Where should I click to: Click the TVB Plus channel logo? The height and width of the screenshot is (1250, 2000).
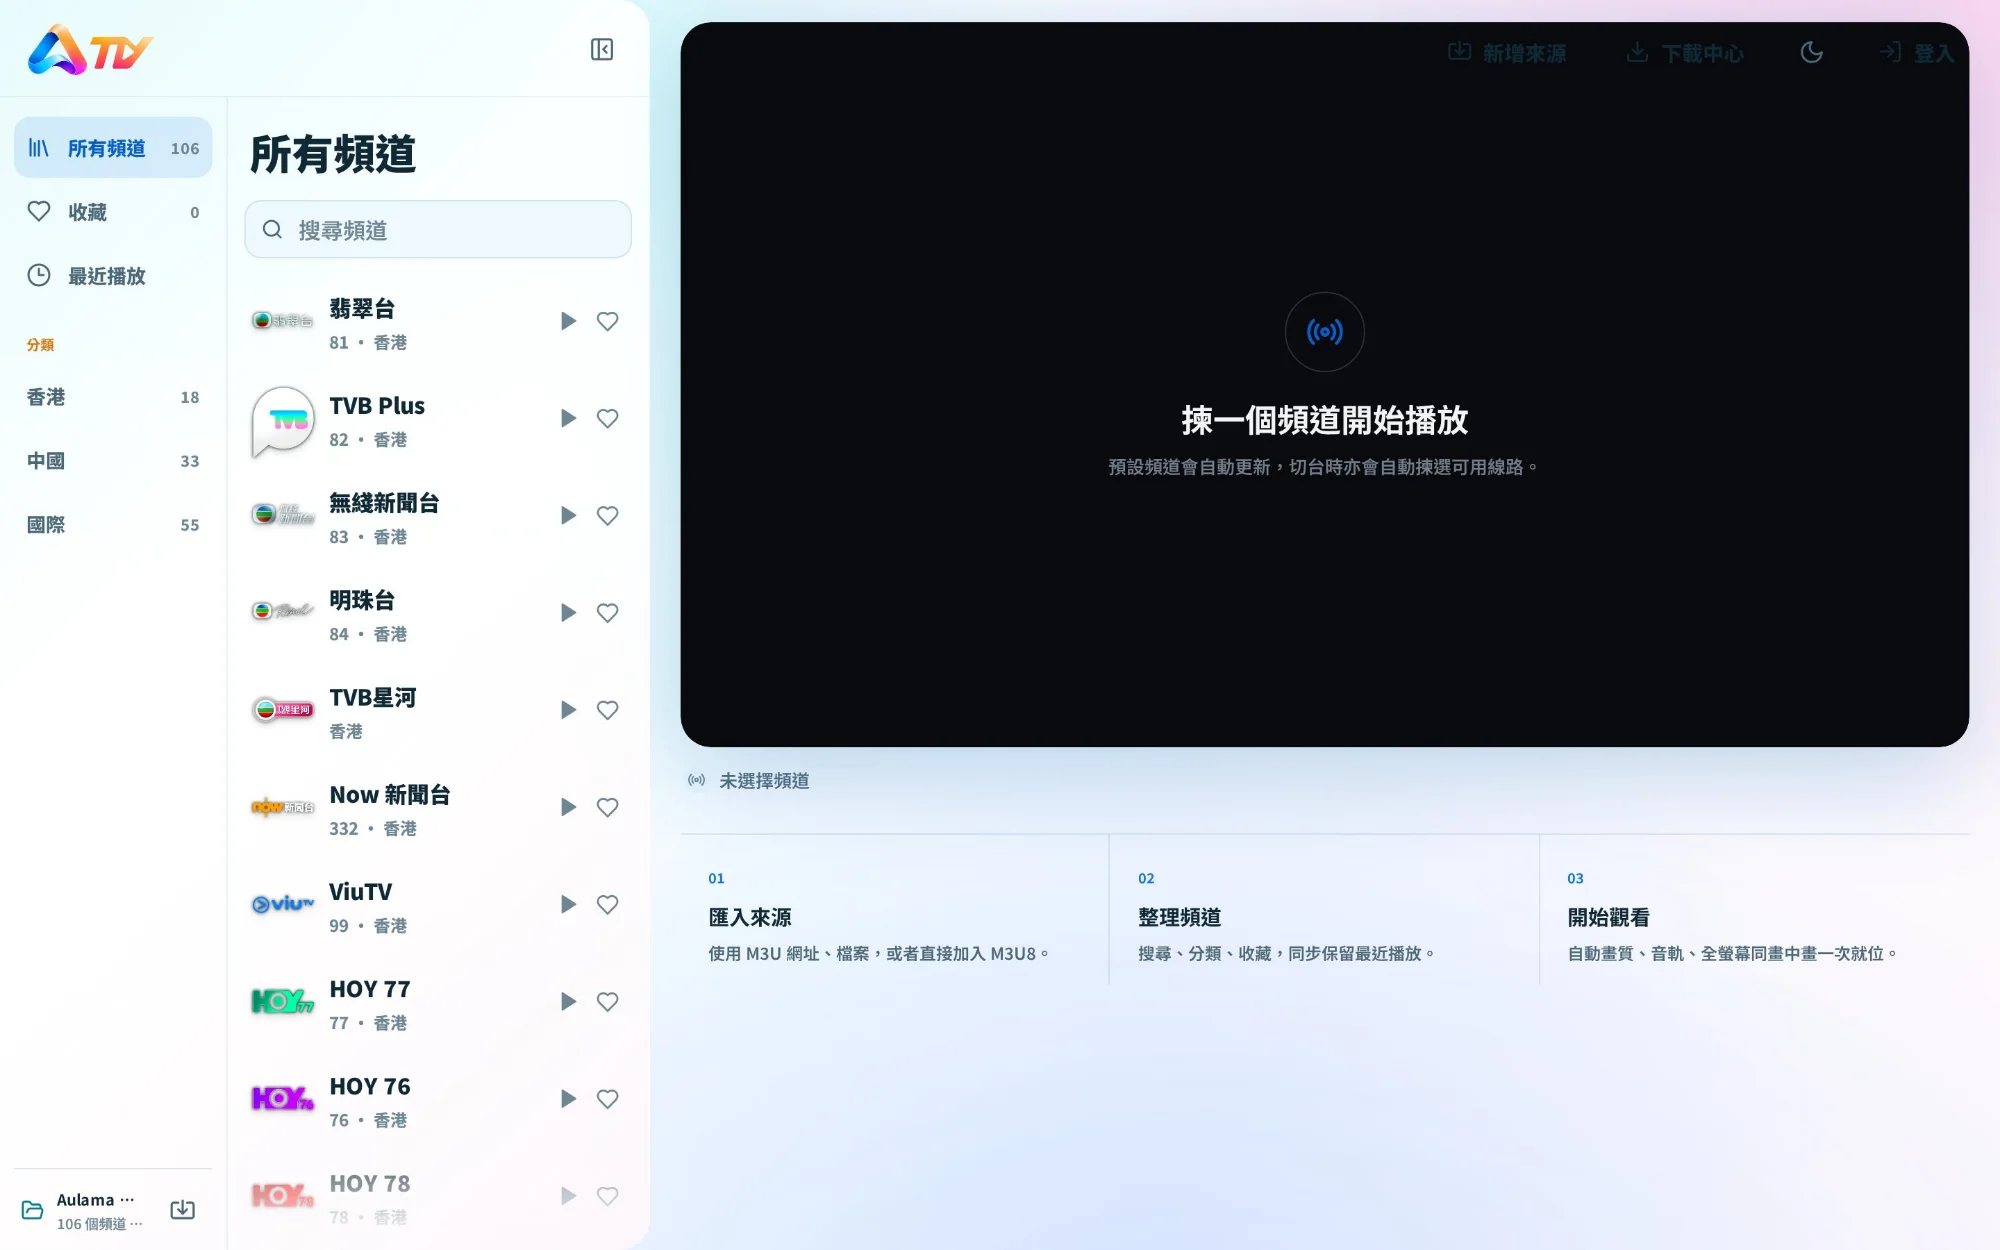[x=283, y=421]
